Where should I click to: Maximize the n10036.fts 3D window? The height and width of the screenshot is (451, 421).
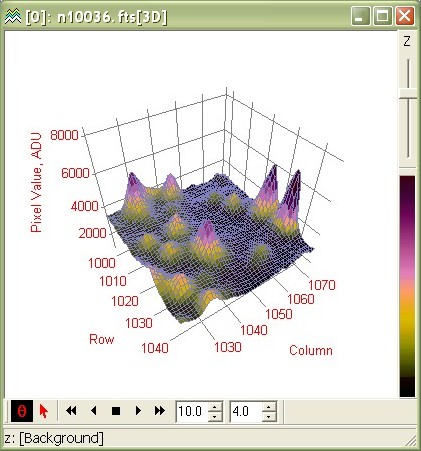point(382,16)
